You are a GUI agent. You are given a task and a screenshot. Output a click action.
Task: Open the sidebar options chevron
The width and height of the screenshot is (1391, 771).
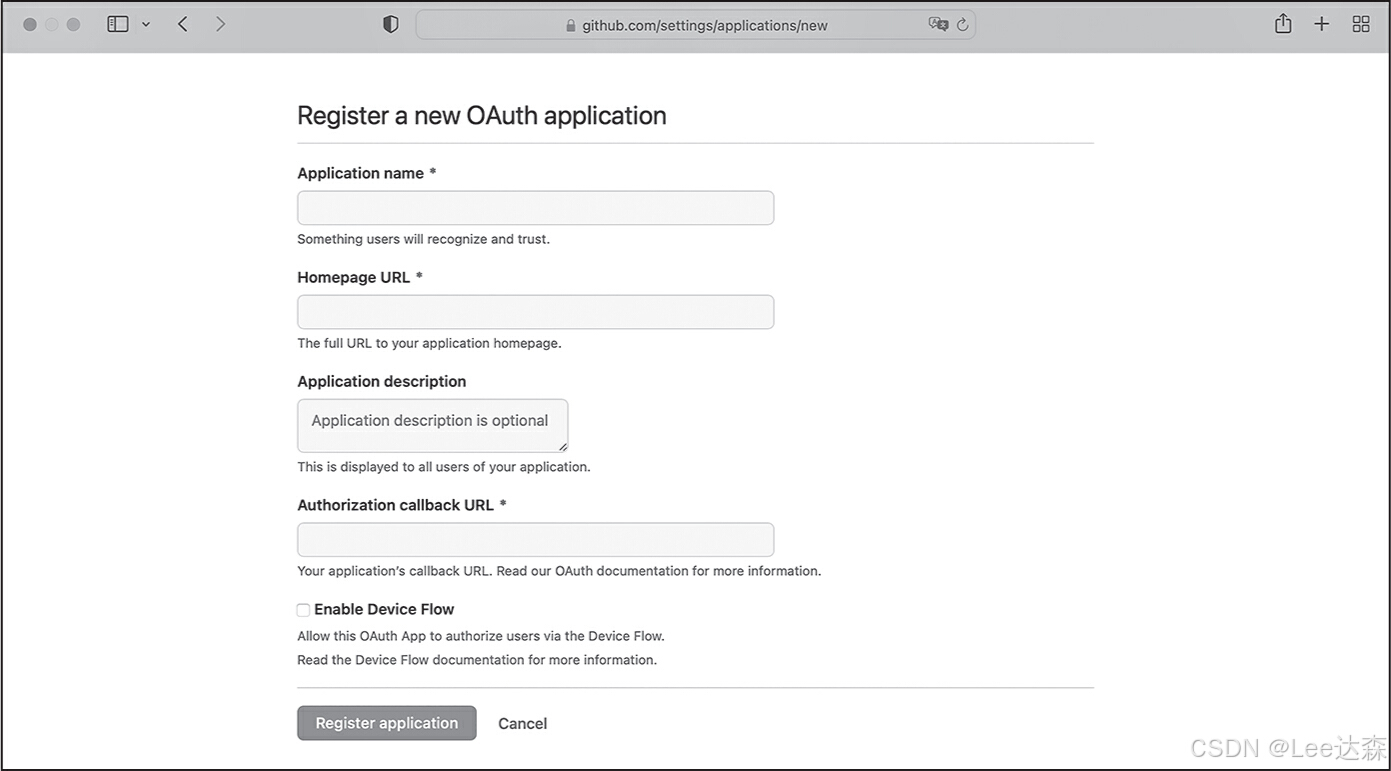[x=144, y=23]
